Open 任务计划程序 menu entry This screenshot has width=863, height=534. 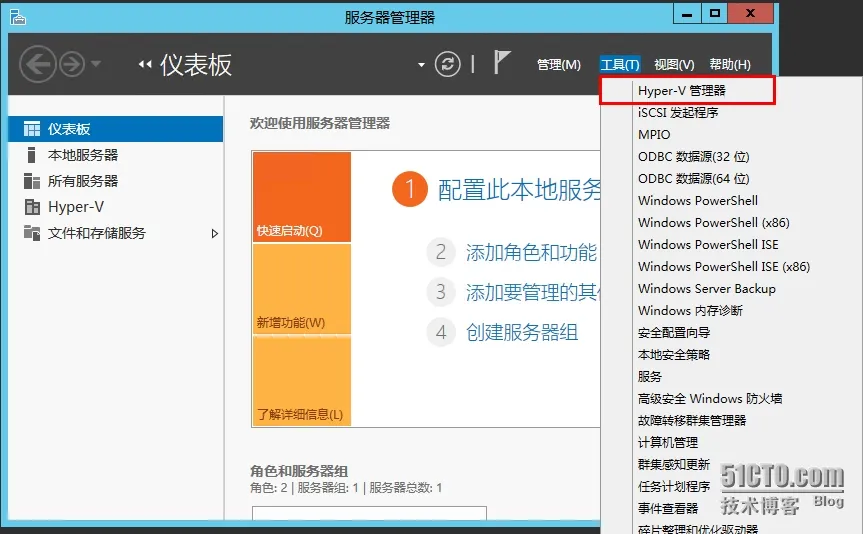[x=674, y=487]
